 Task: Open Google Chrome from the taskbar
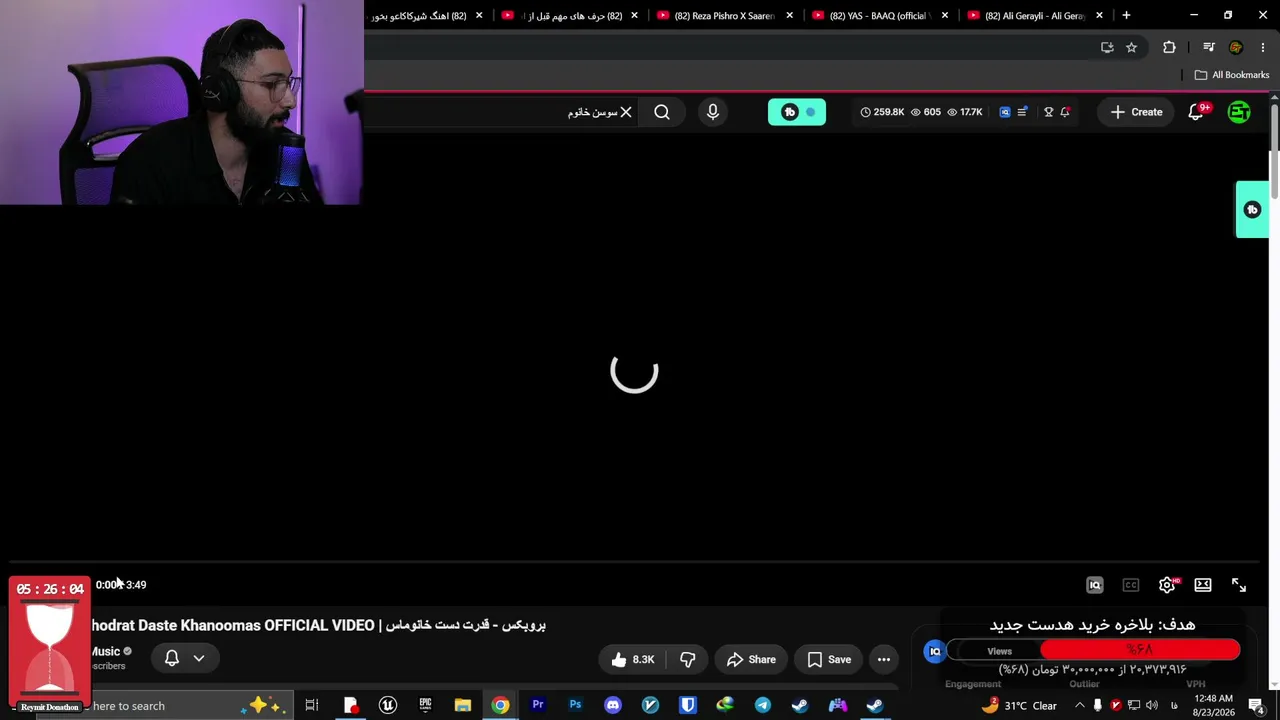[500, 706]
